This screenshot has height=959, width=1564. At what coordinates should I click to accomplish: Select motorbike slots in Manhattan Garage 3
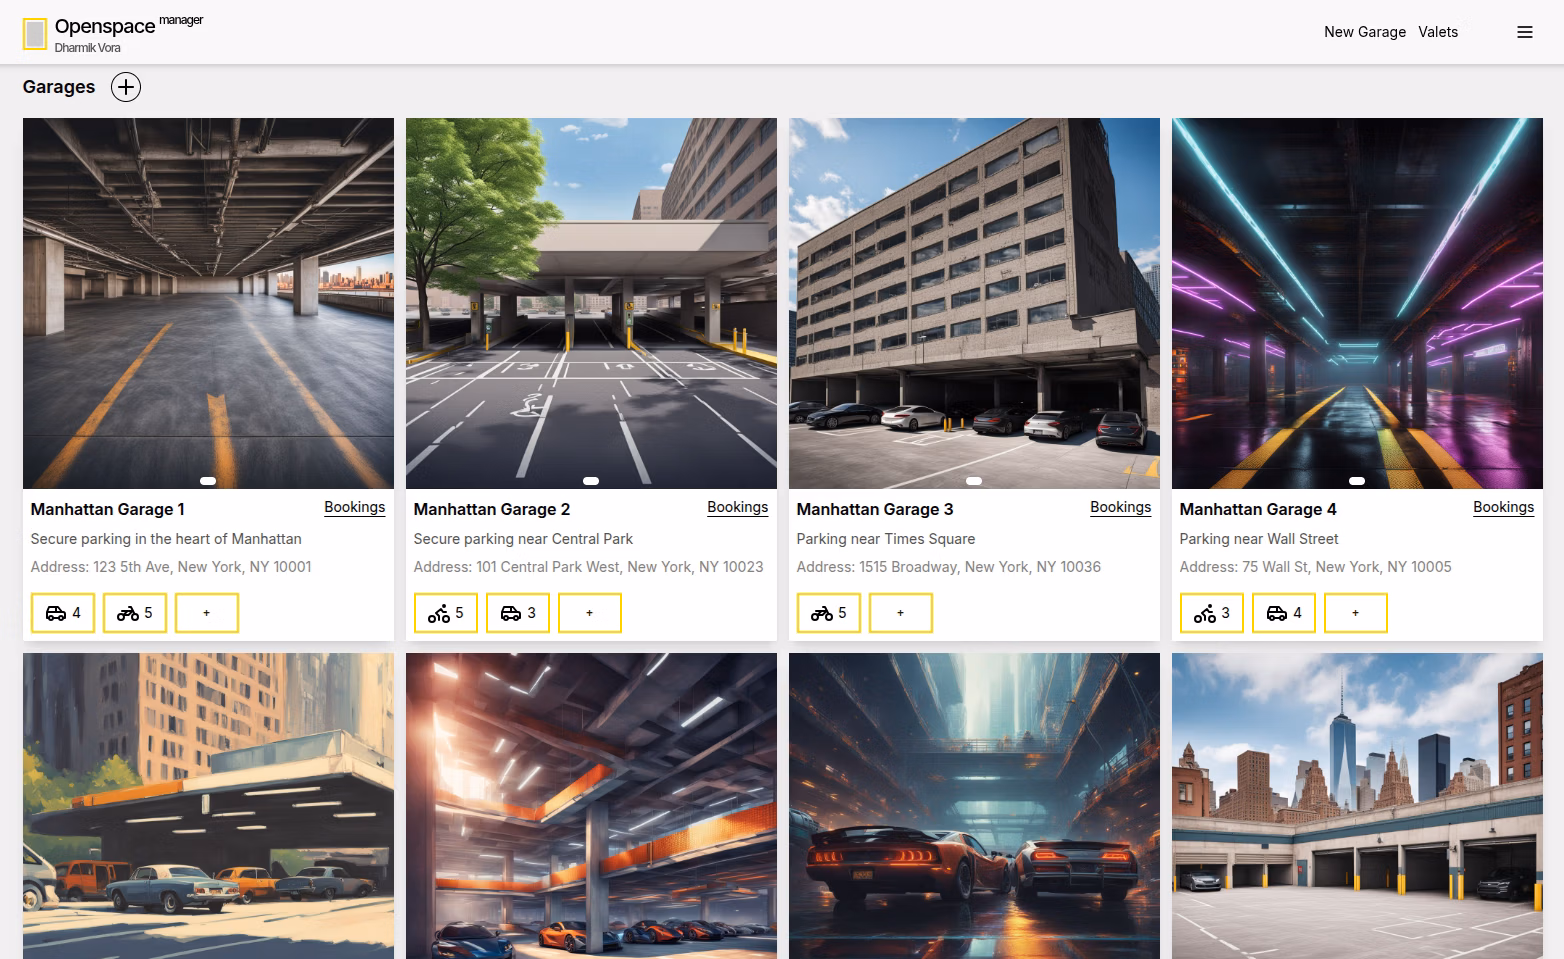pyautogui.click(x=829, y=613)
